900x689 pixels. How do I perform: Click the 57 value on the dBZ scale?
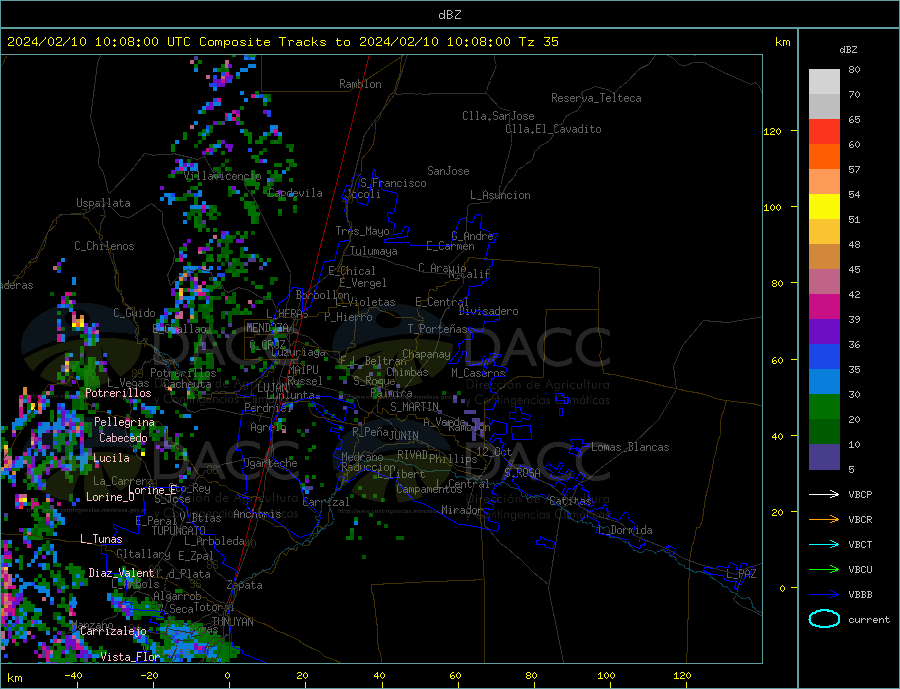click(854, 170)
